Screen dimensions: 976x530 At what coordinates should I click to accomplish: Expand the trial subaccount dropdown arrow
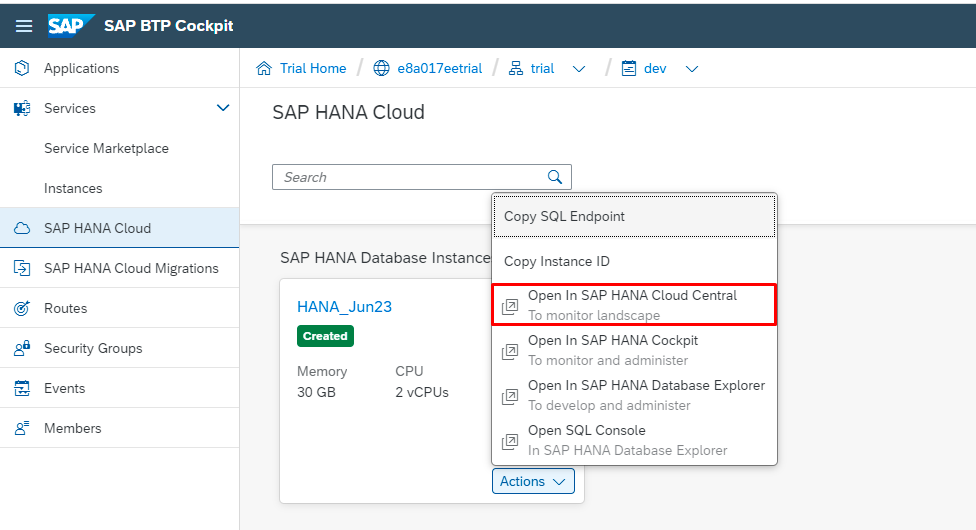pyautogui.click(x=579, y=69)
